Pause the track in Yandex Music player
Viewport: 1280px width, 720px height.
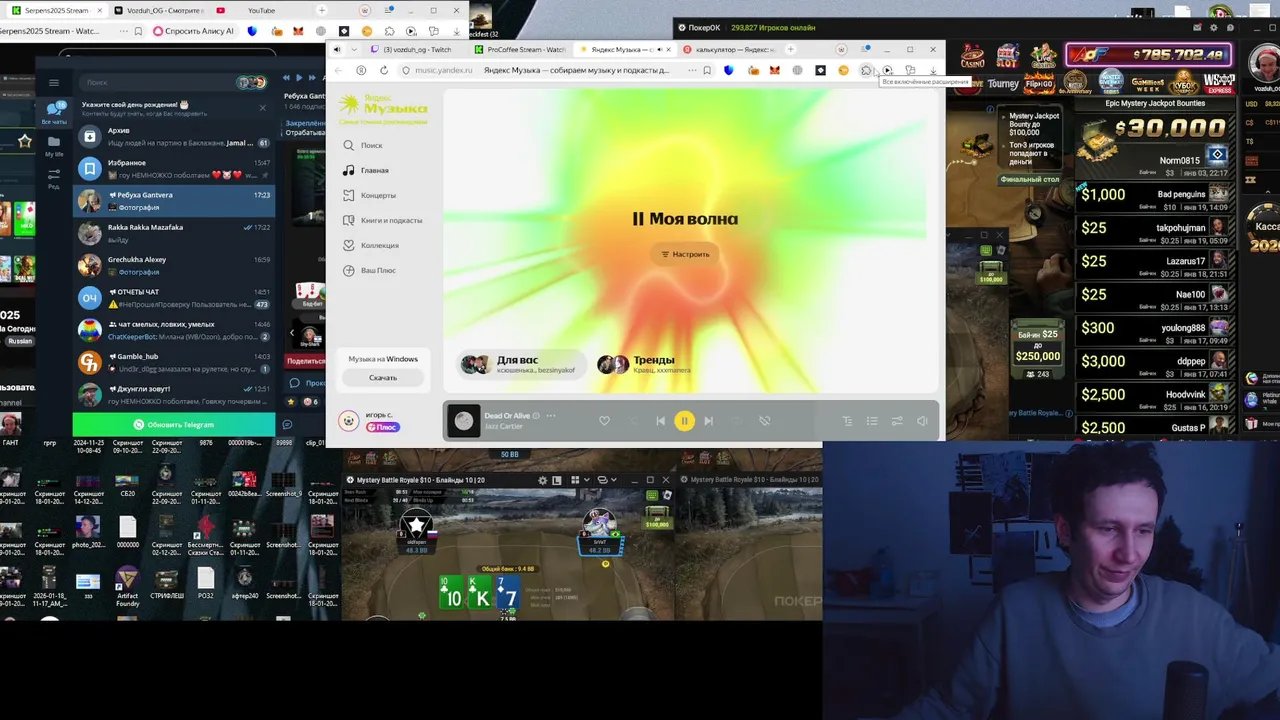pos(684,421)
